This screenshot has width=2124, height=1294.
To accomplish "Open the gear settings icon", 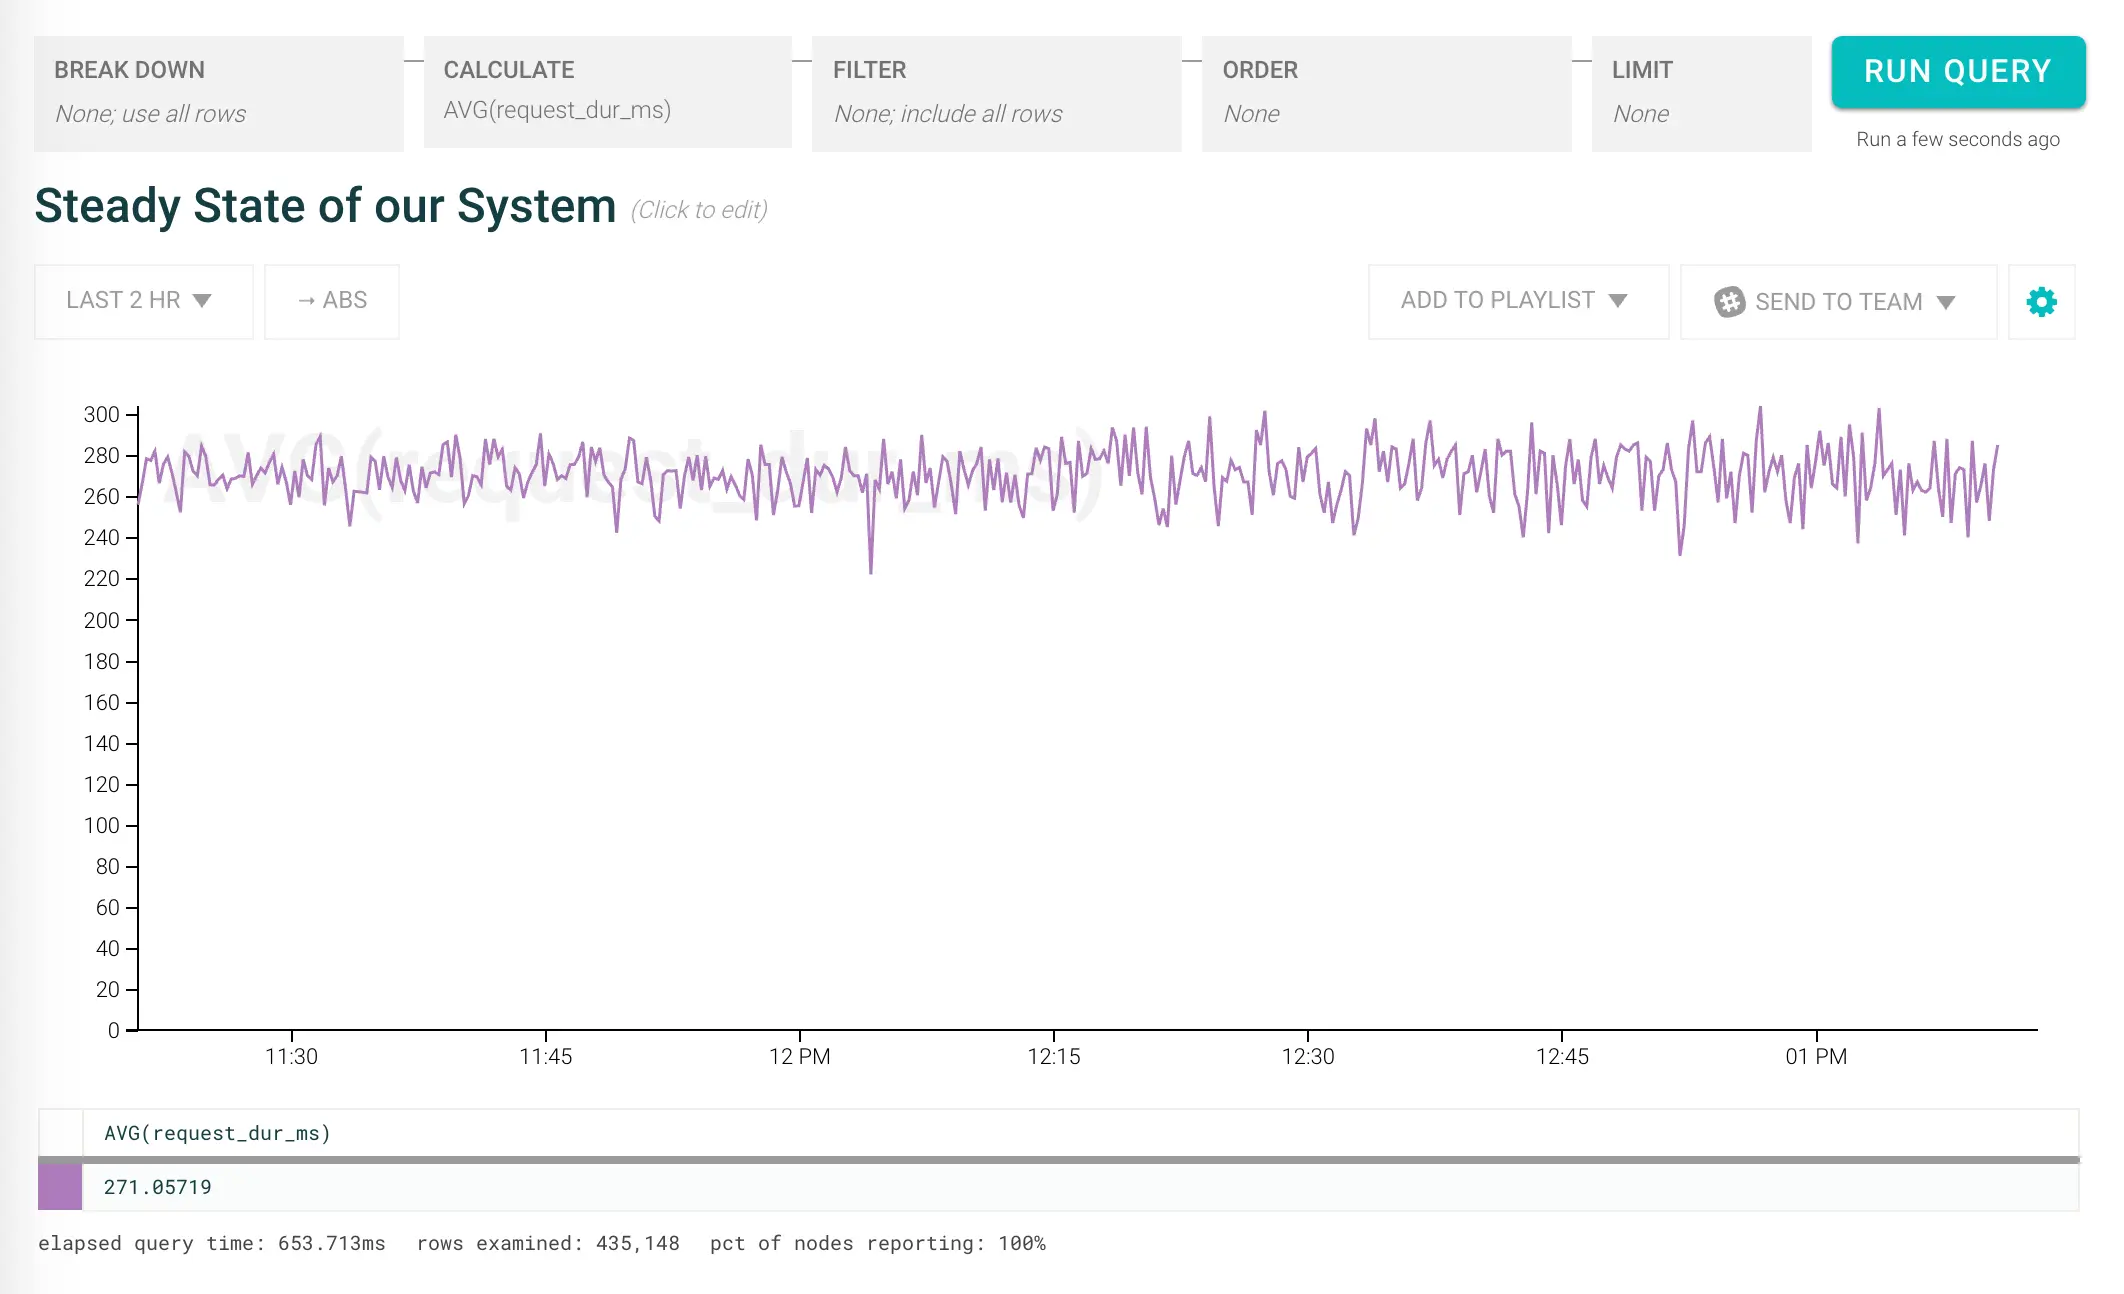I will (x=2041, y=301).
